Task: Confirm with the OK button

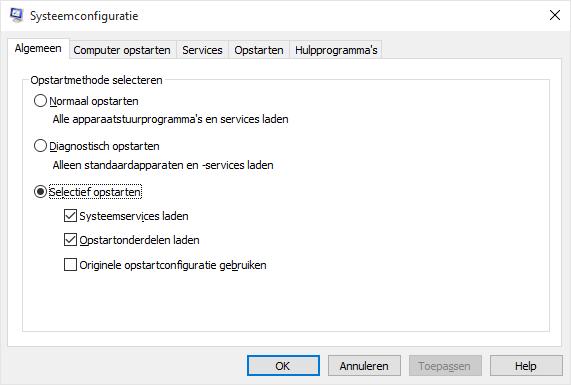Action: pos(283,366)
